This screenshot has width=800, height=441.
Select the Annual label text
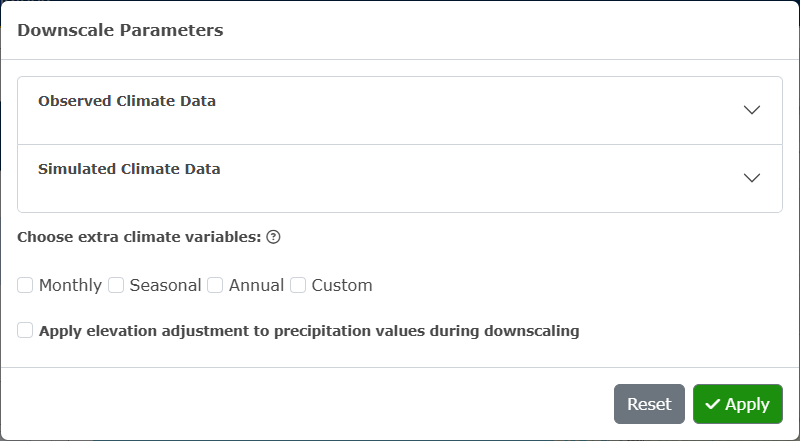click(x=256, y=285)
